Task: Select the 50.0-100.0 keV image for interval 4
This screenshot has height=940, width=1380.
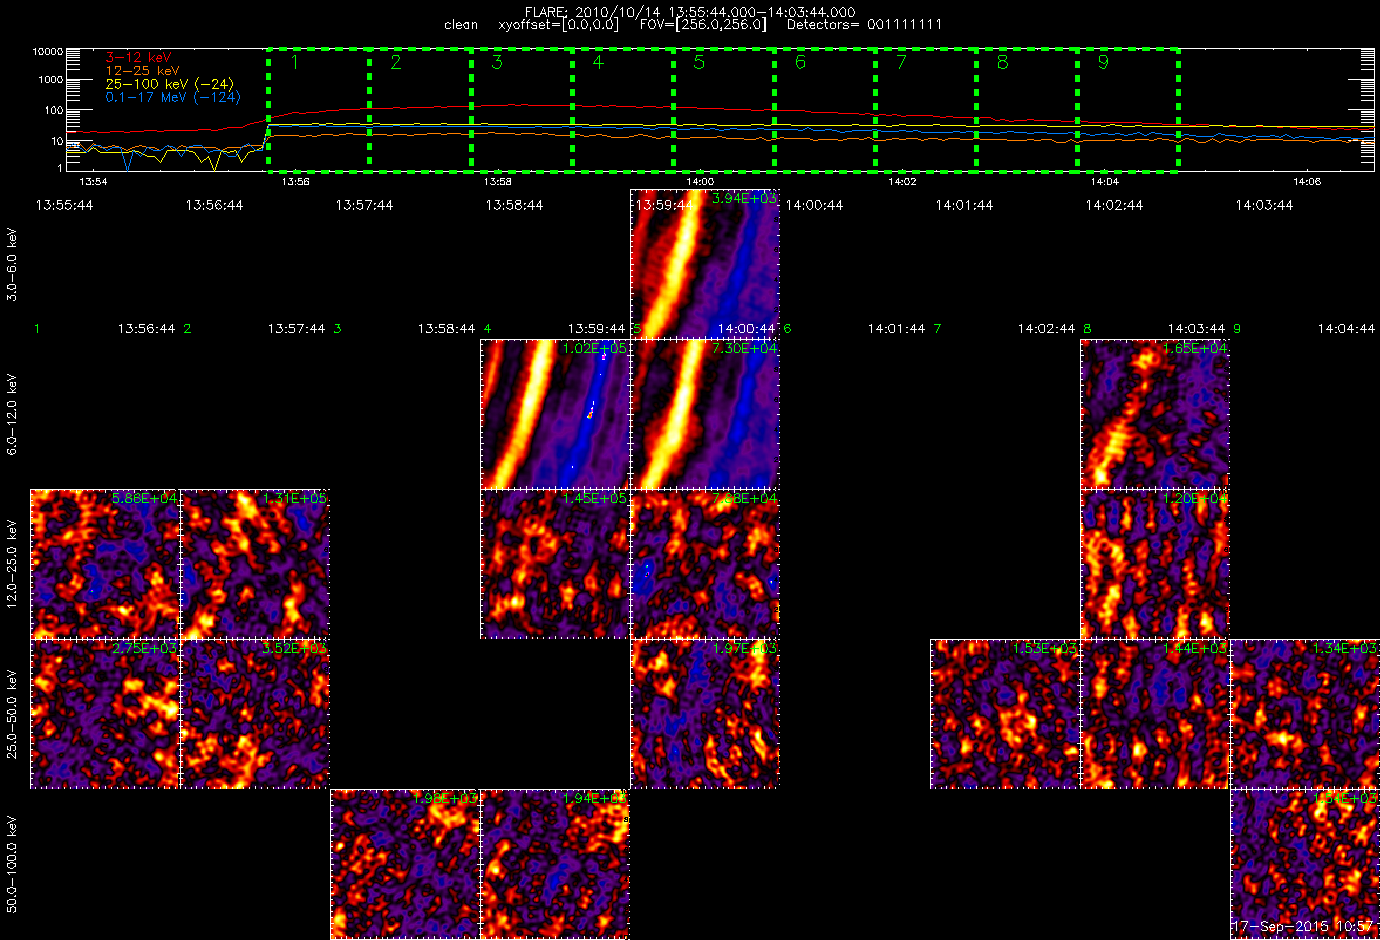Action: [x=555, y=864]
